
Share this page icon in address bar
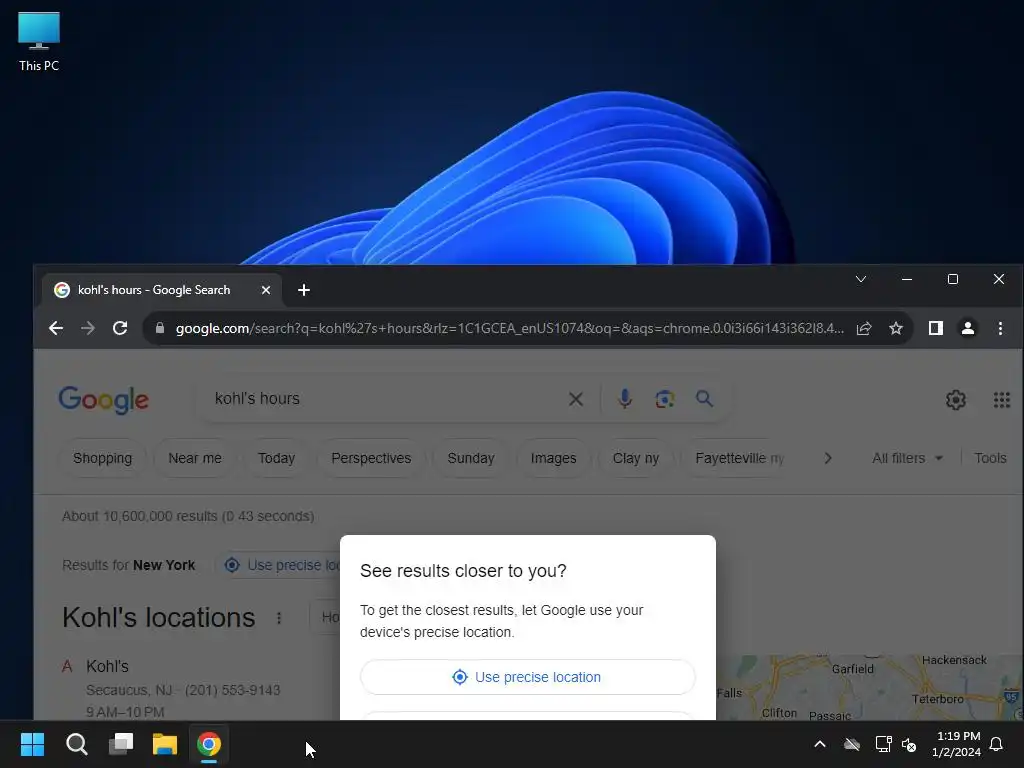[864, 328]
